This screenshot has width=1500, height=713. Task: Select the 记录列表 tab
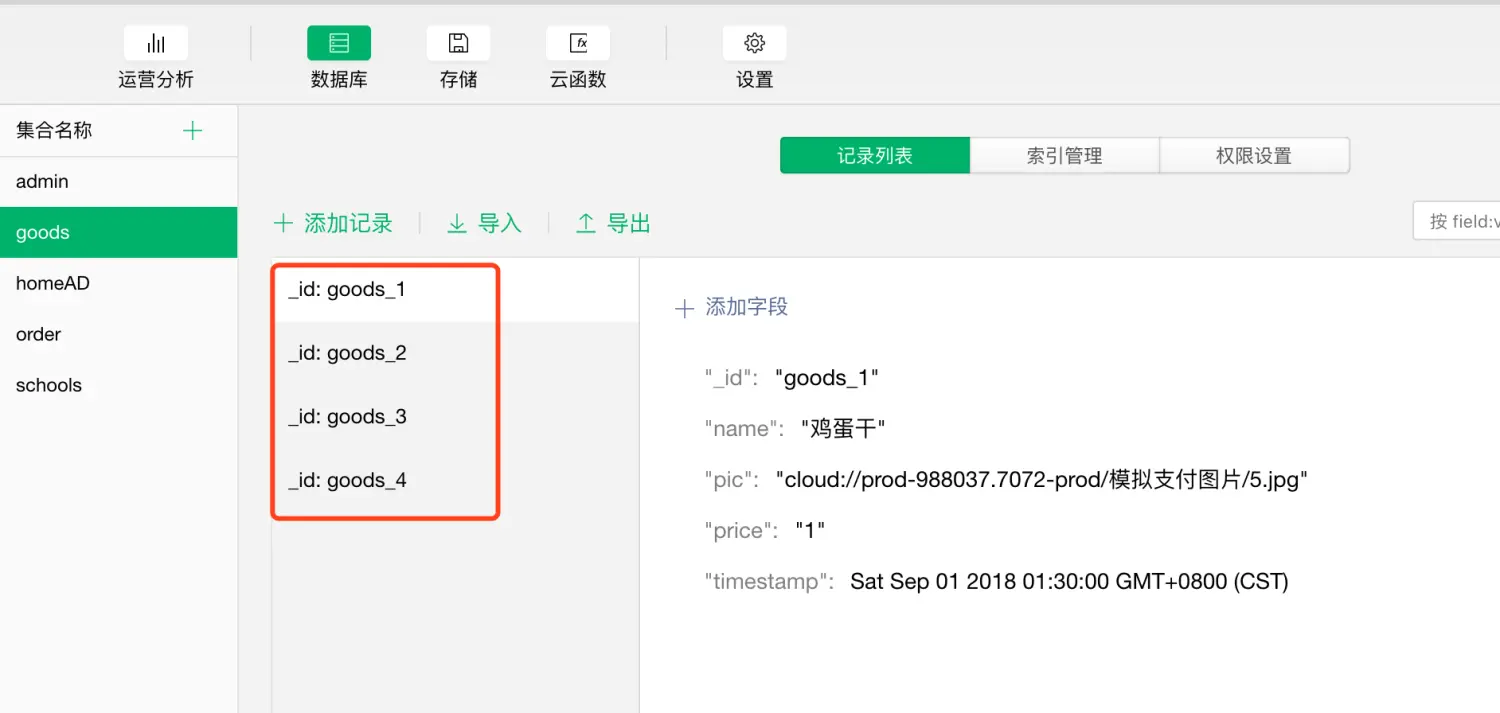pyautogui.click(x=875, y=155)
